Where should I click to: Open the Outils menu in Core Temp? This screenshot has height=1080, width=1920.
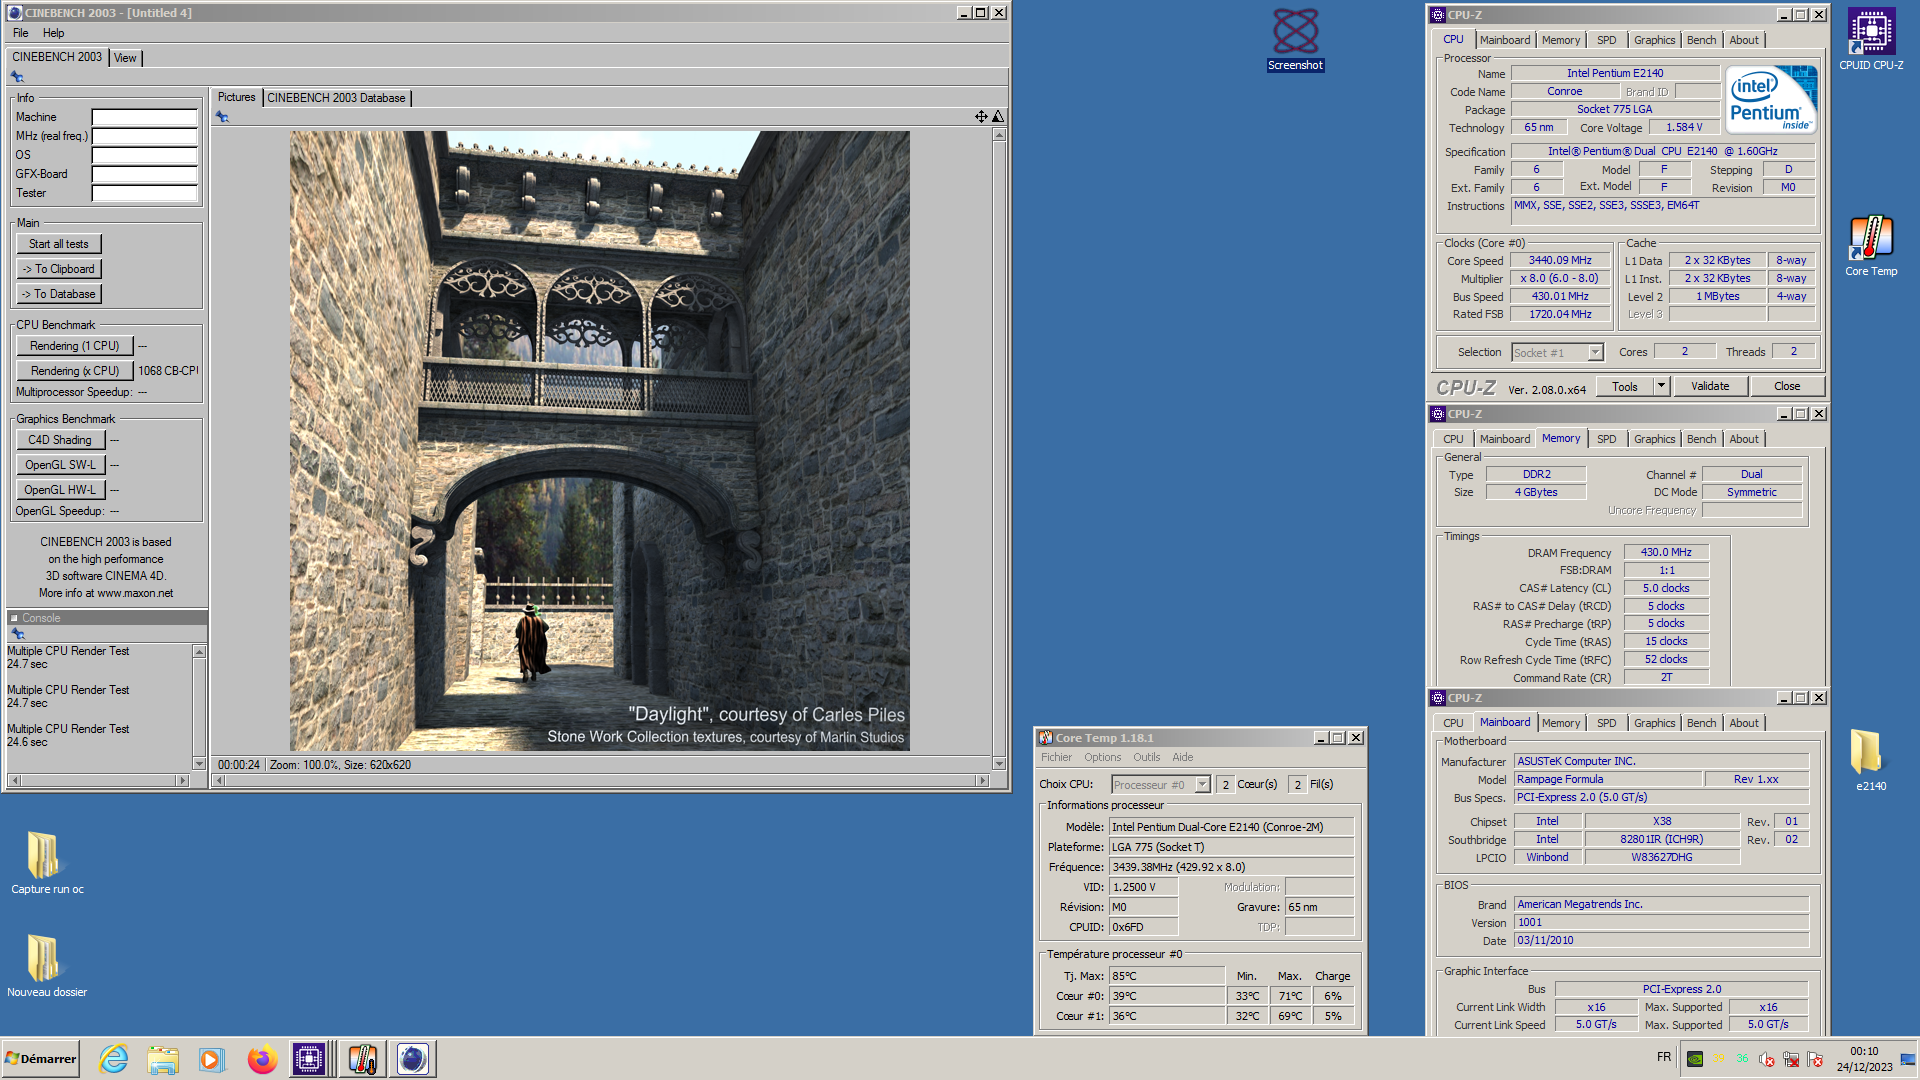(x=1147, y=757)
